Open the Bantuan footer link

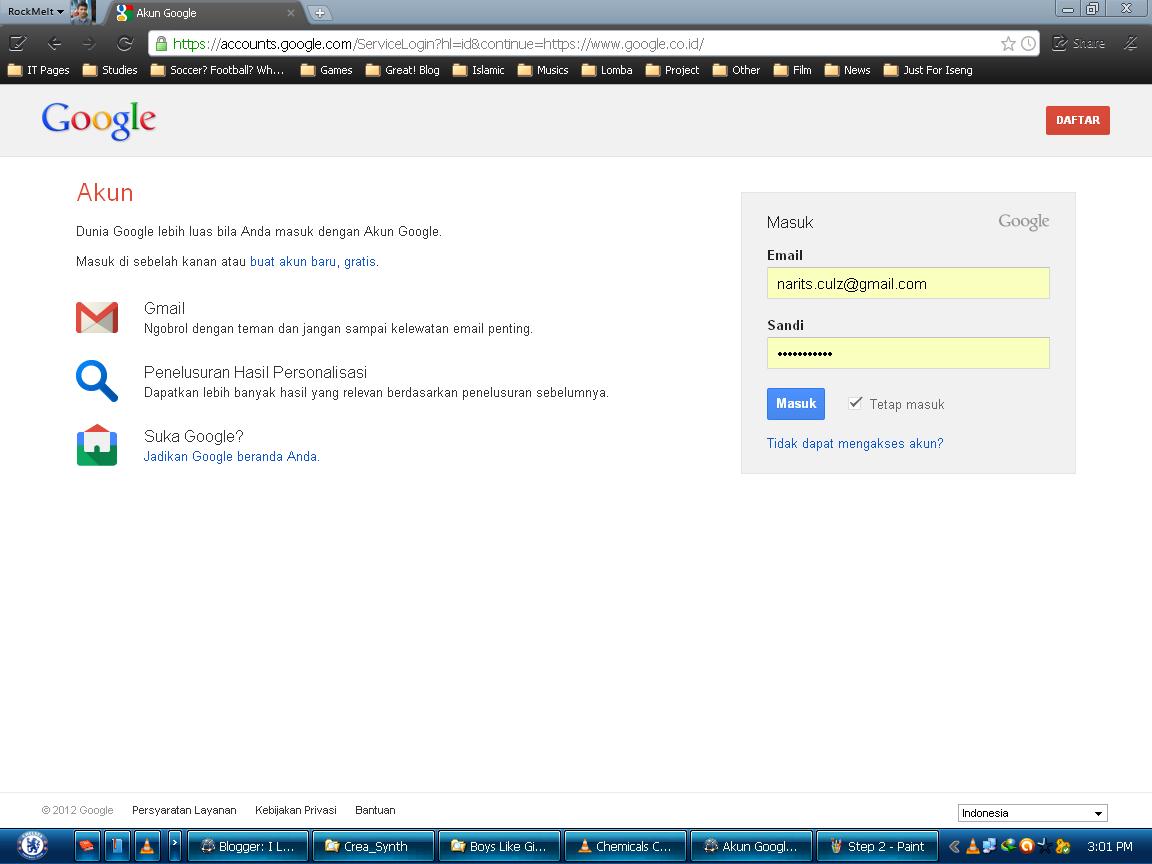pyautogui.click(x=375, y=810)
